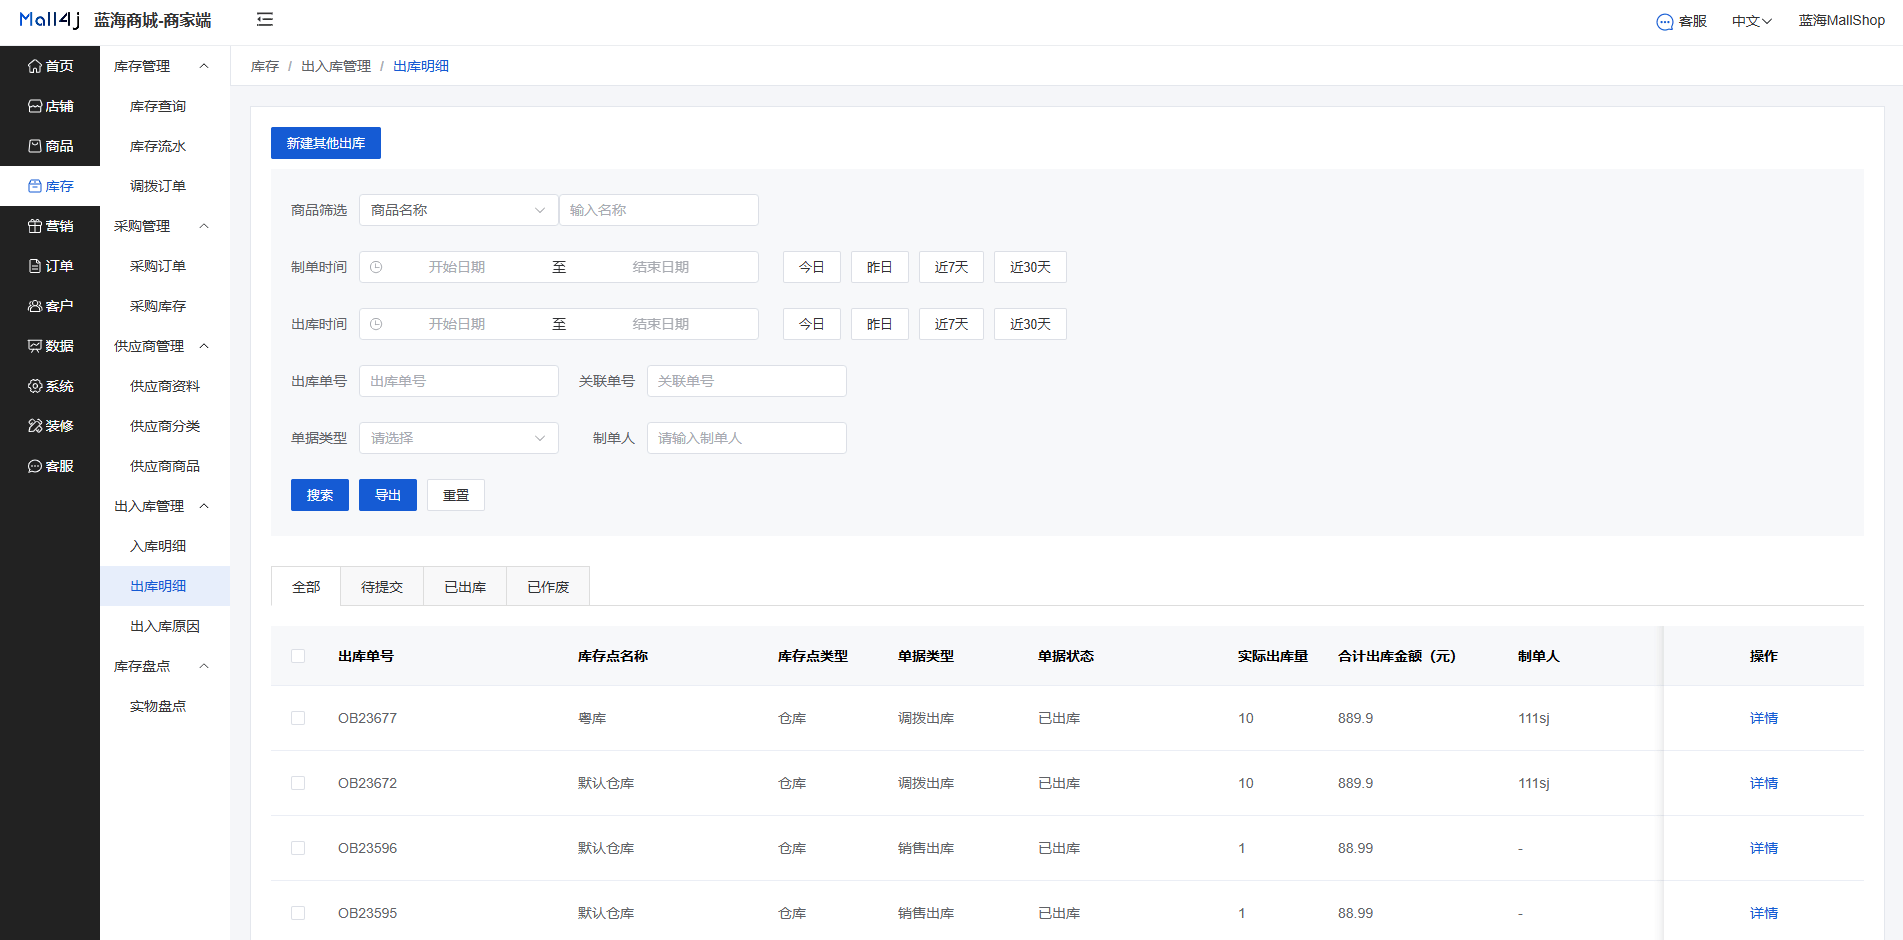This screenshot has height=940, width=1903.
Task: Click clock icon in 制单时间 date field
Action: tap(376, 267)
